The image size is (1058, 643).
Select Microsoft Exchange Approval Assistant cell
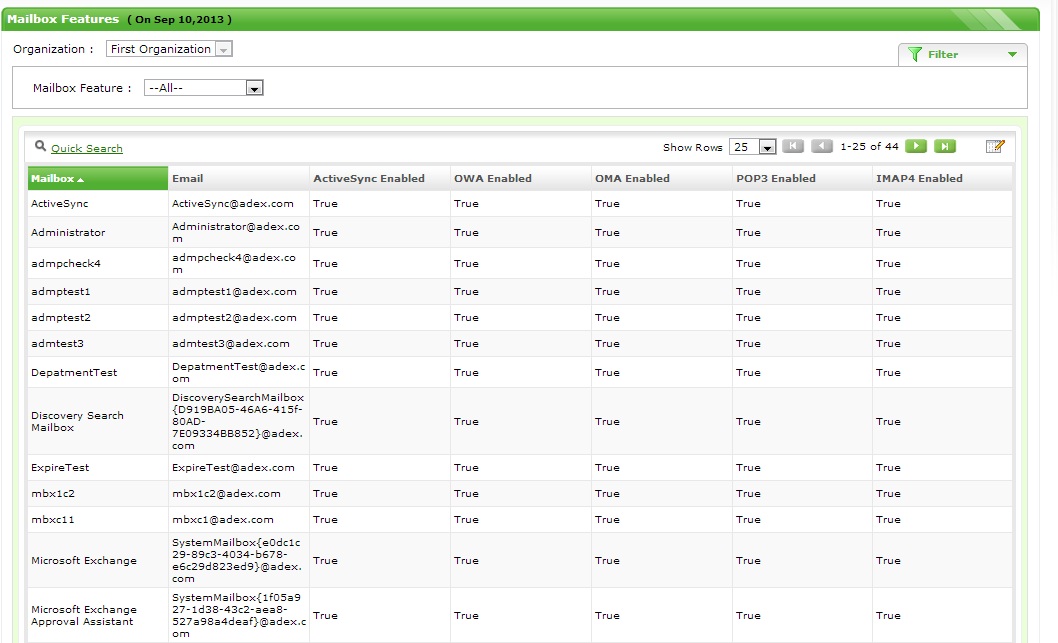[x=98, y=615]
